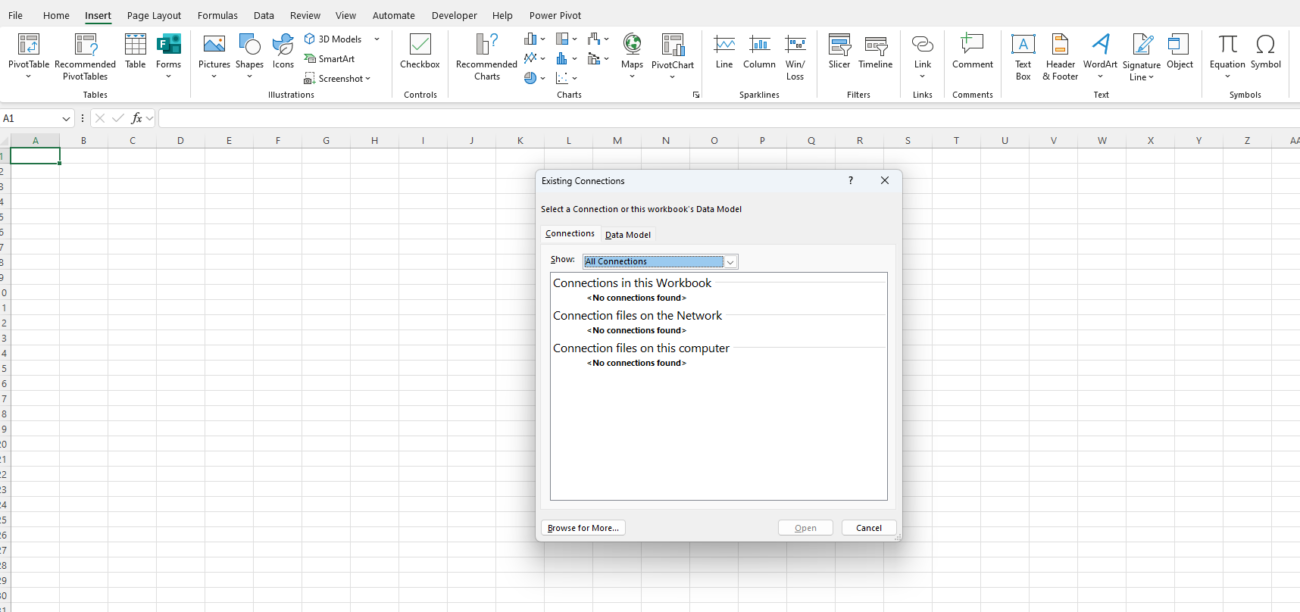
Task: Expand the Name Box dropdown
Action: tap(66, 118)
